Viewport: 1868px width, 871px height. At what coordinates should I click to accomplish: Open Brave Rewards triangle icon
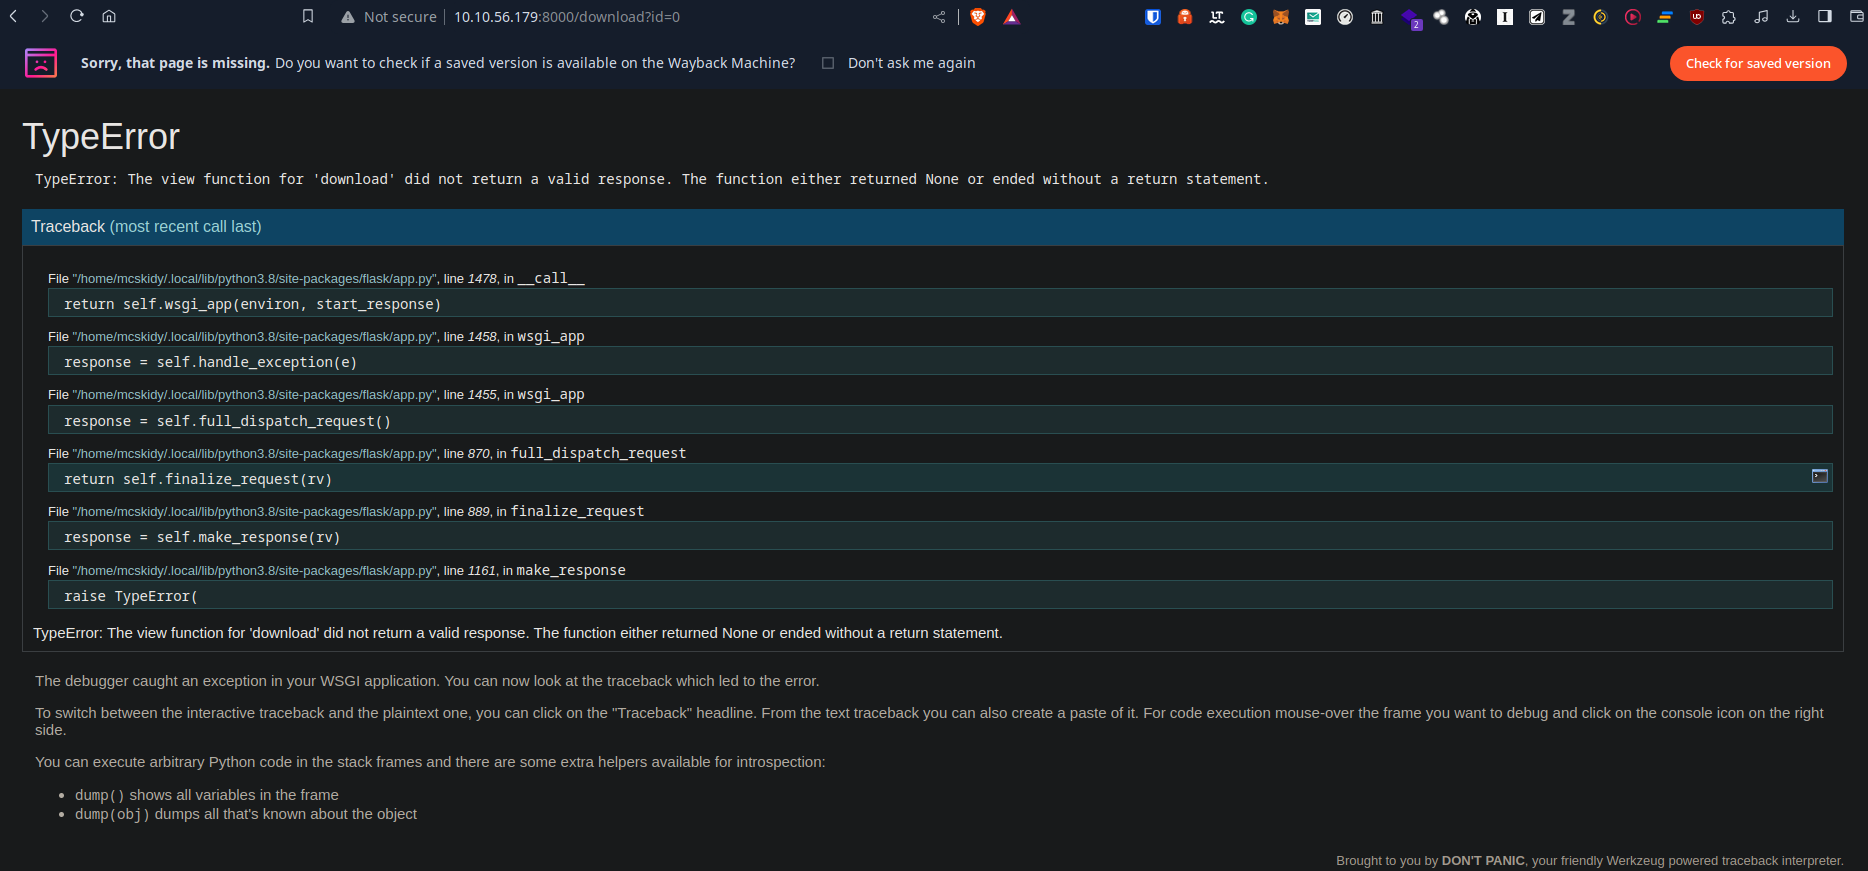(x=1012, y=17)
